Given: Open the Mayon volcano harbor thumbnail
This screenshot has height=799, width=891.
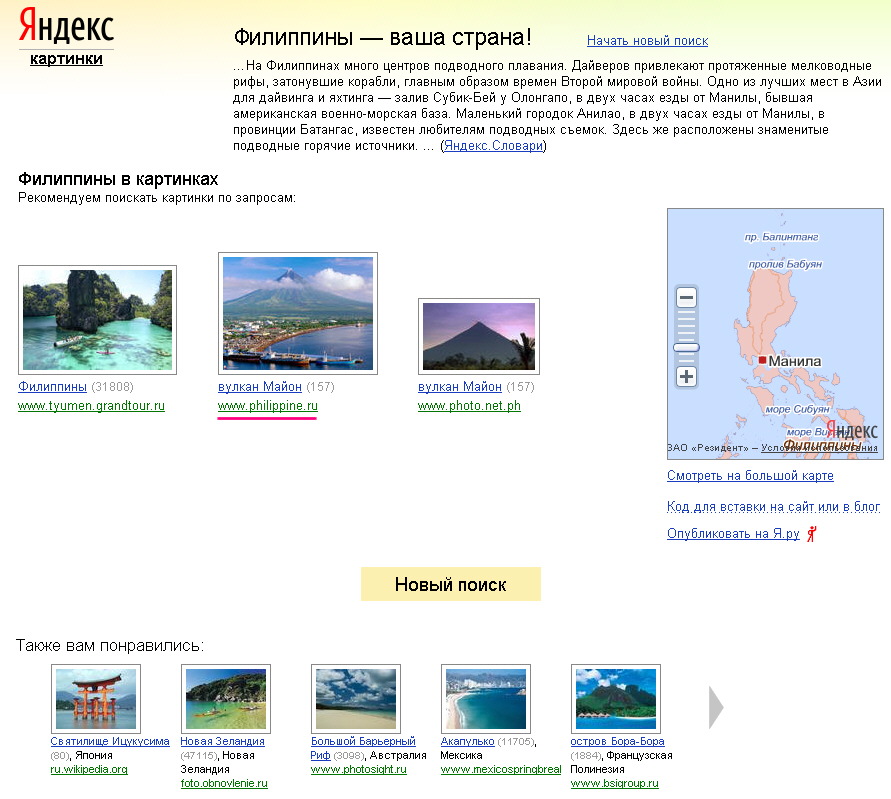Looking at the screenshot, I should [x=297, y=313].
